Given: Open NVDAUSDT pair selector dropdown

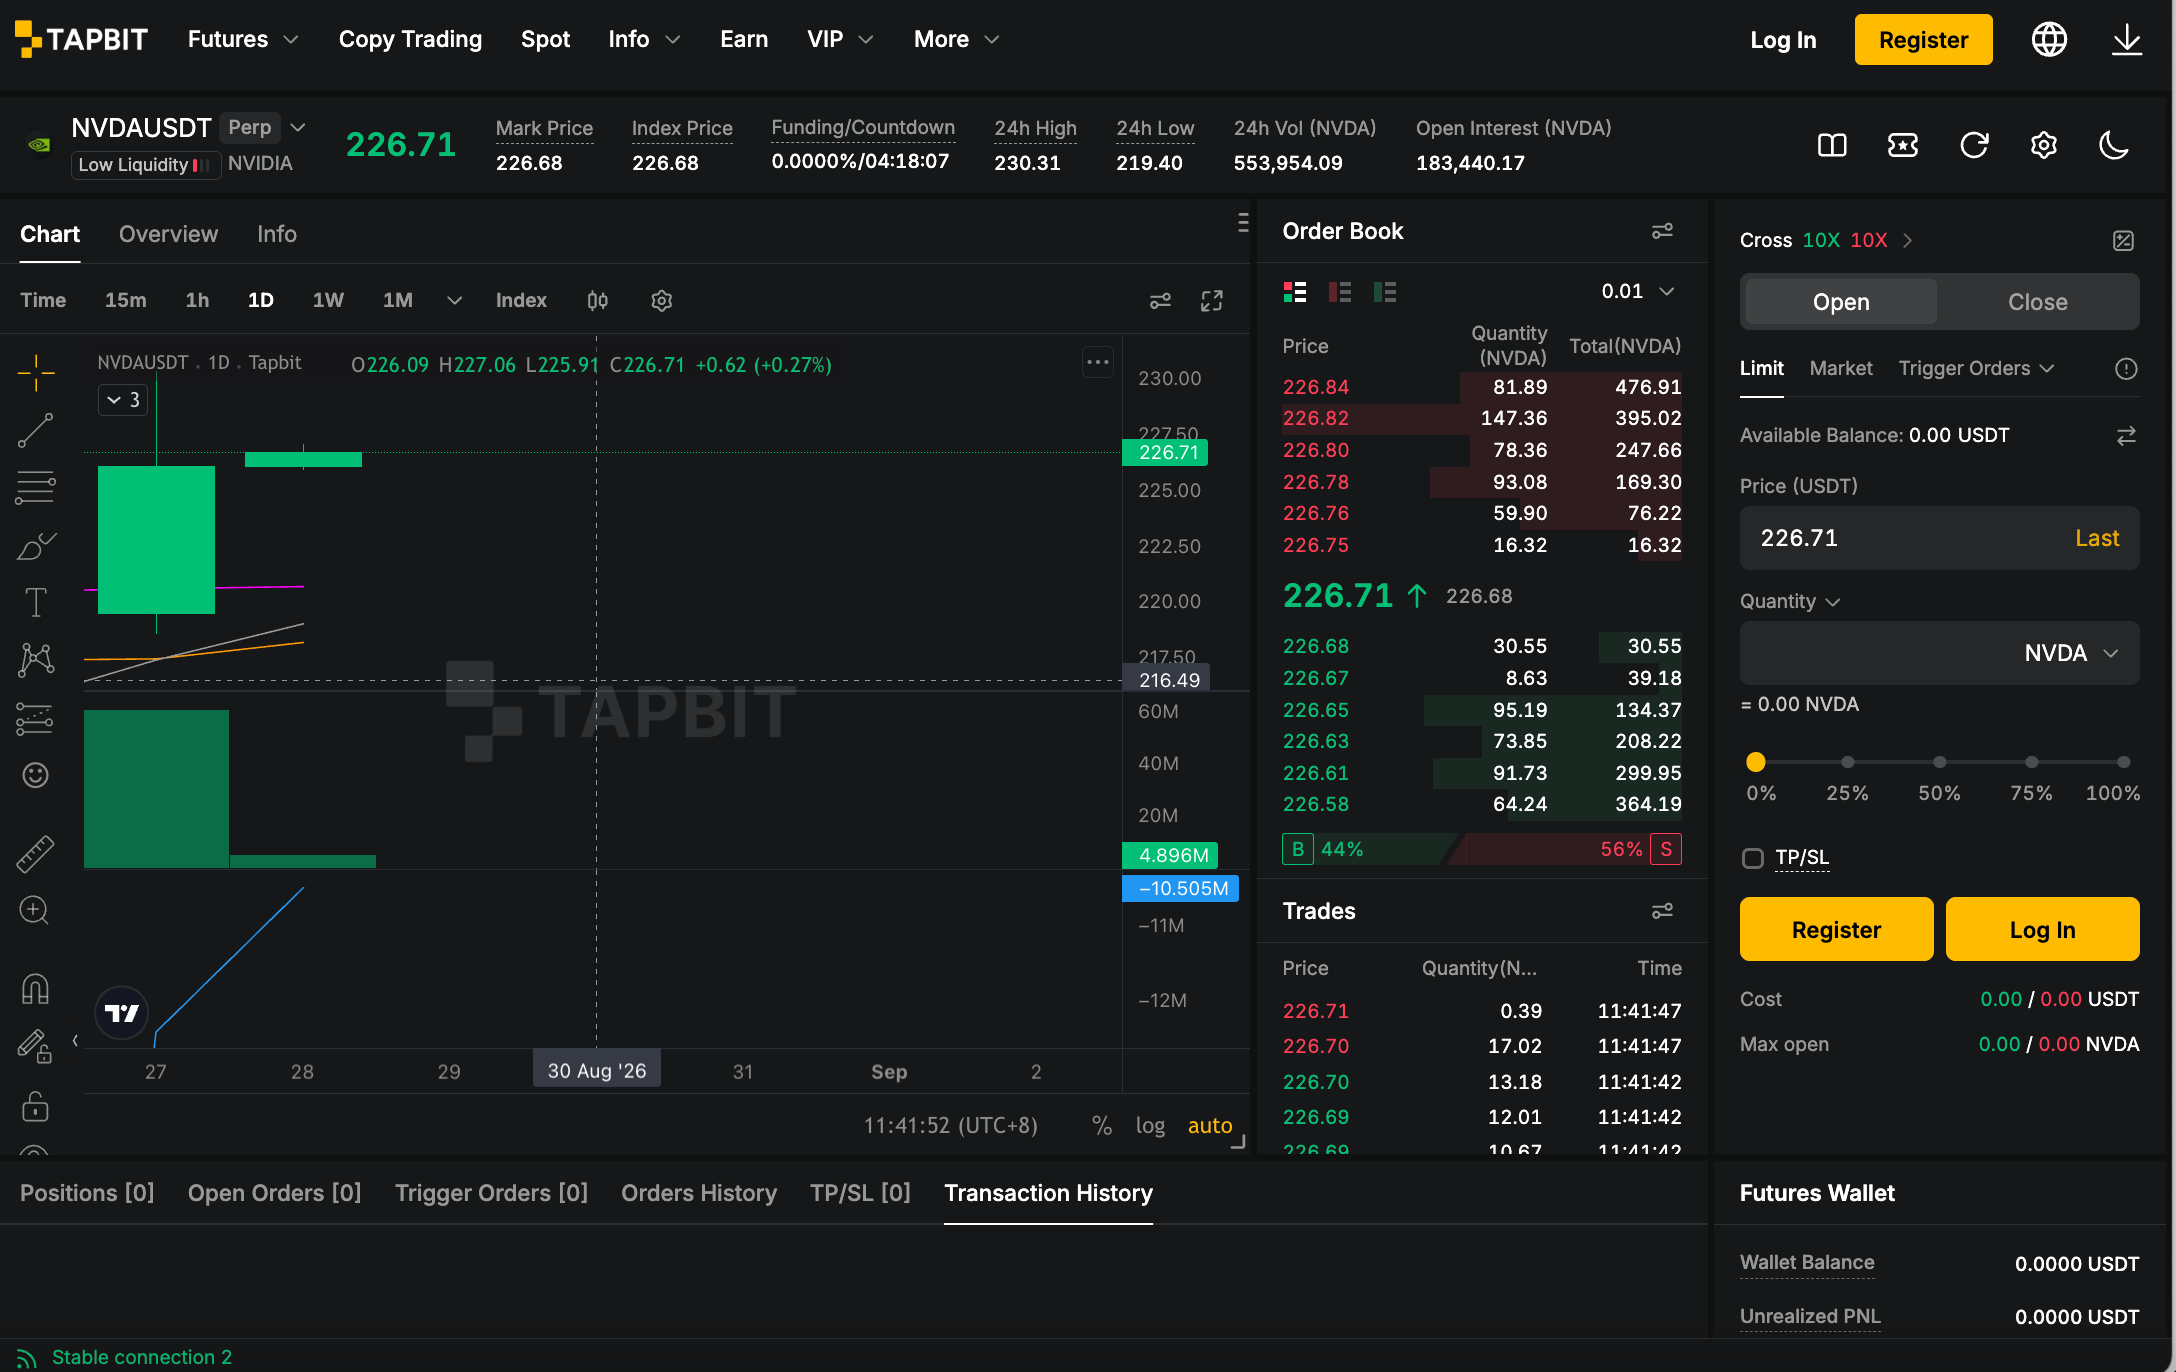Looking at the screenshot, I should (297, 128).
